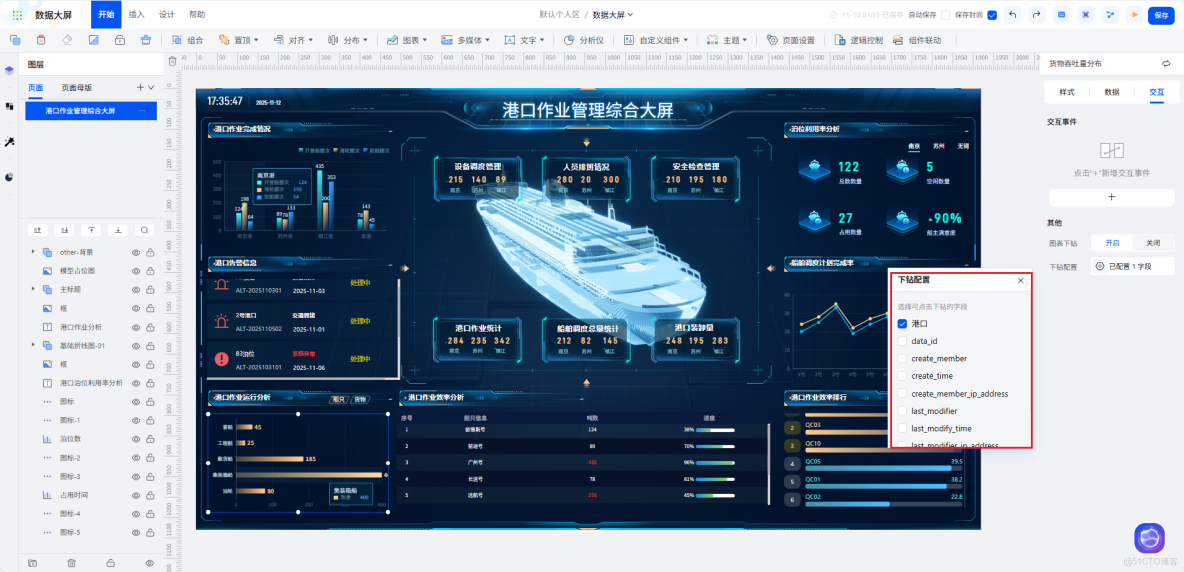Check the data_id field checkbox

point(902,341)
